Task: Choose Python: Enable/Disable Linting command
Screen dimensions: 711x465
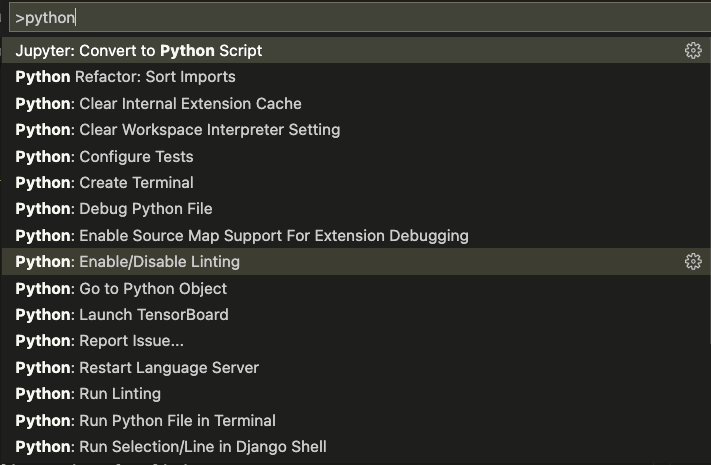Action: (x=356, y=261)
